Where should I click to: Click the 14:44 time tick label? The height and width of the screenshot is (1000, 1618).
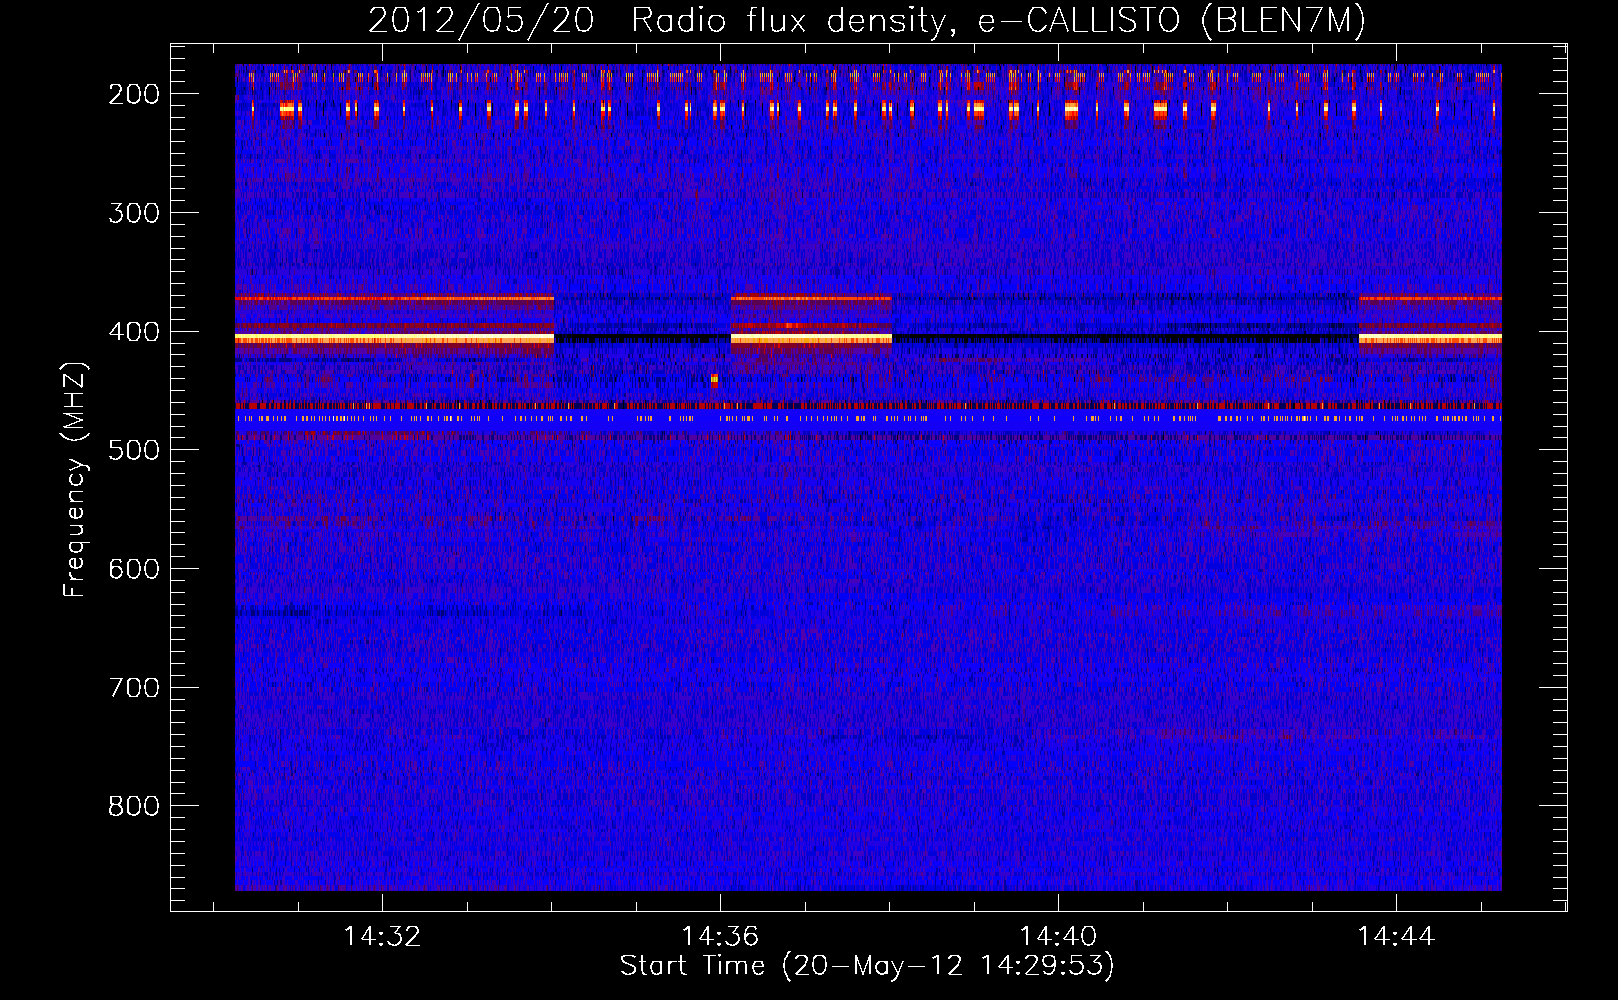(x=1396, y=937)
